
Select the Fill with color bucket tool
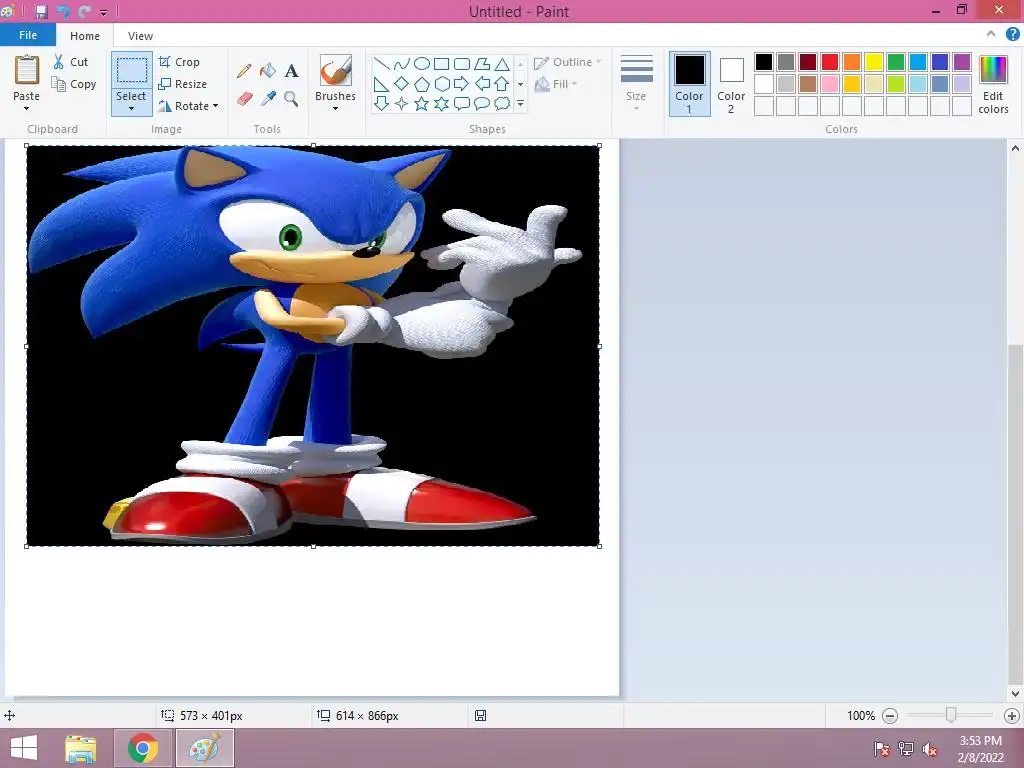point(268,71)
